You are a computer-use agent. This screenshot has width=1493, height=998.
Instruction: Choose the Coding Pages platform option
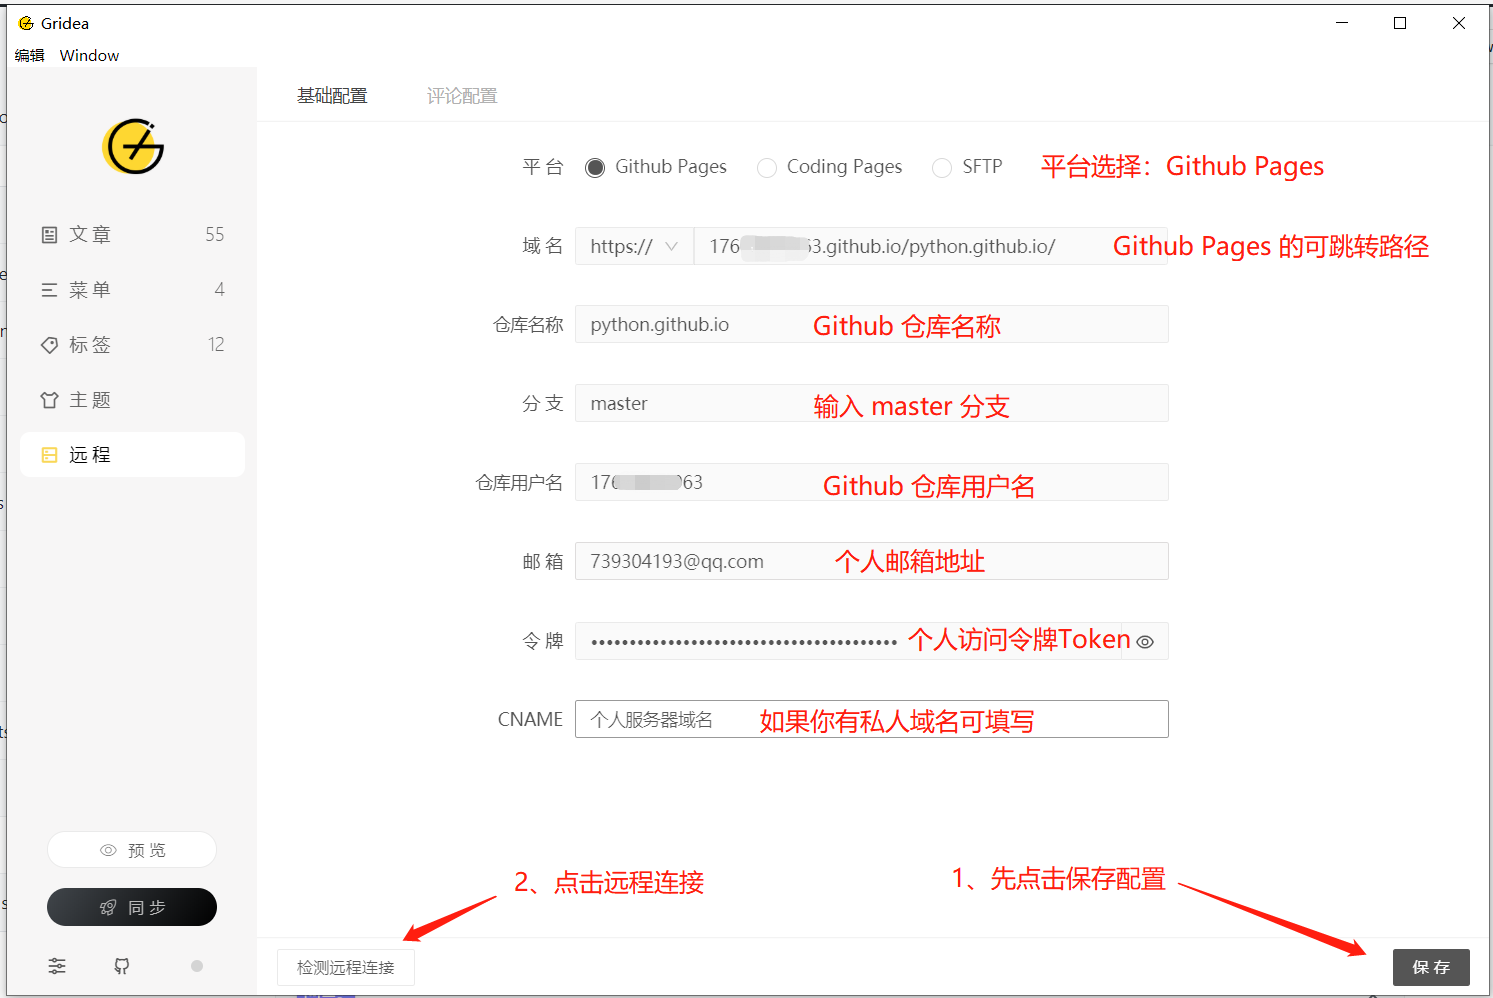766,167
